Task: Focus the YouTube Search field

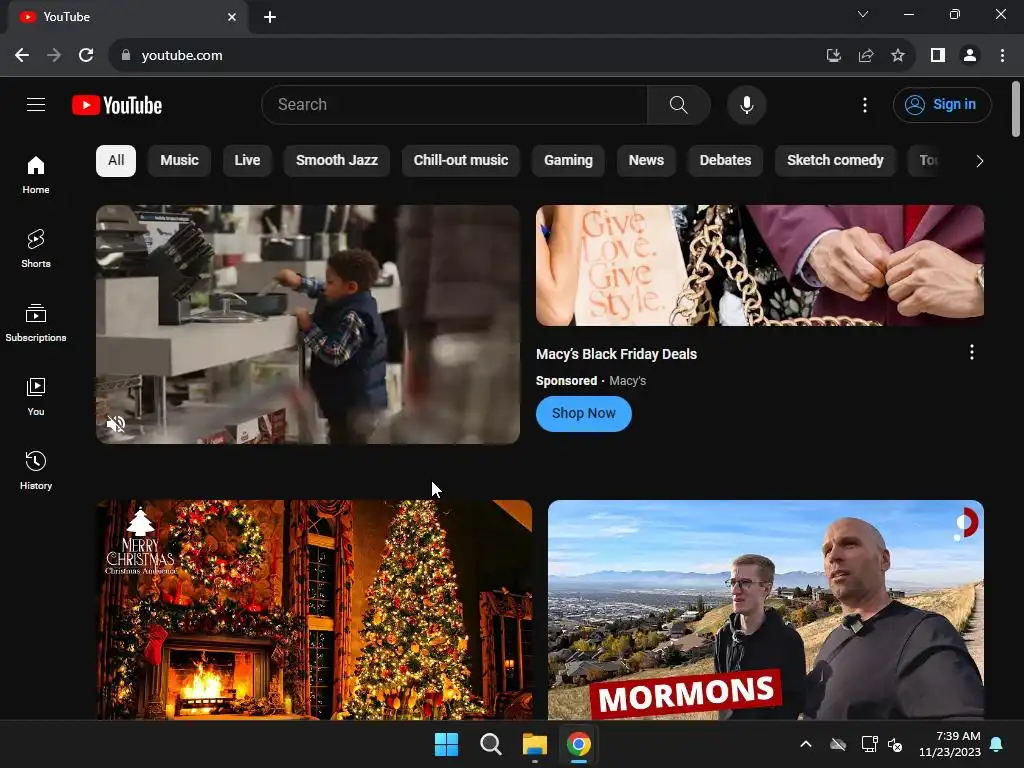Action: (455, 104)
